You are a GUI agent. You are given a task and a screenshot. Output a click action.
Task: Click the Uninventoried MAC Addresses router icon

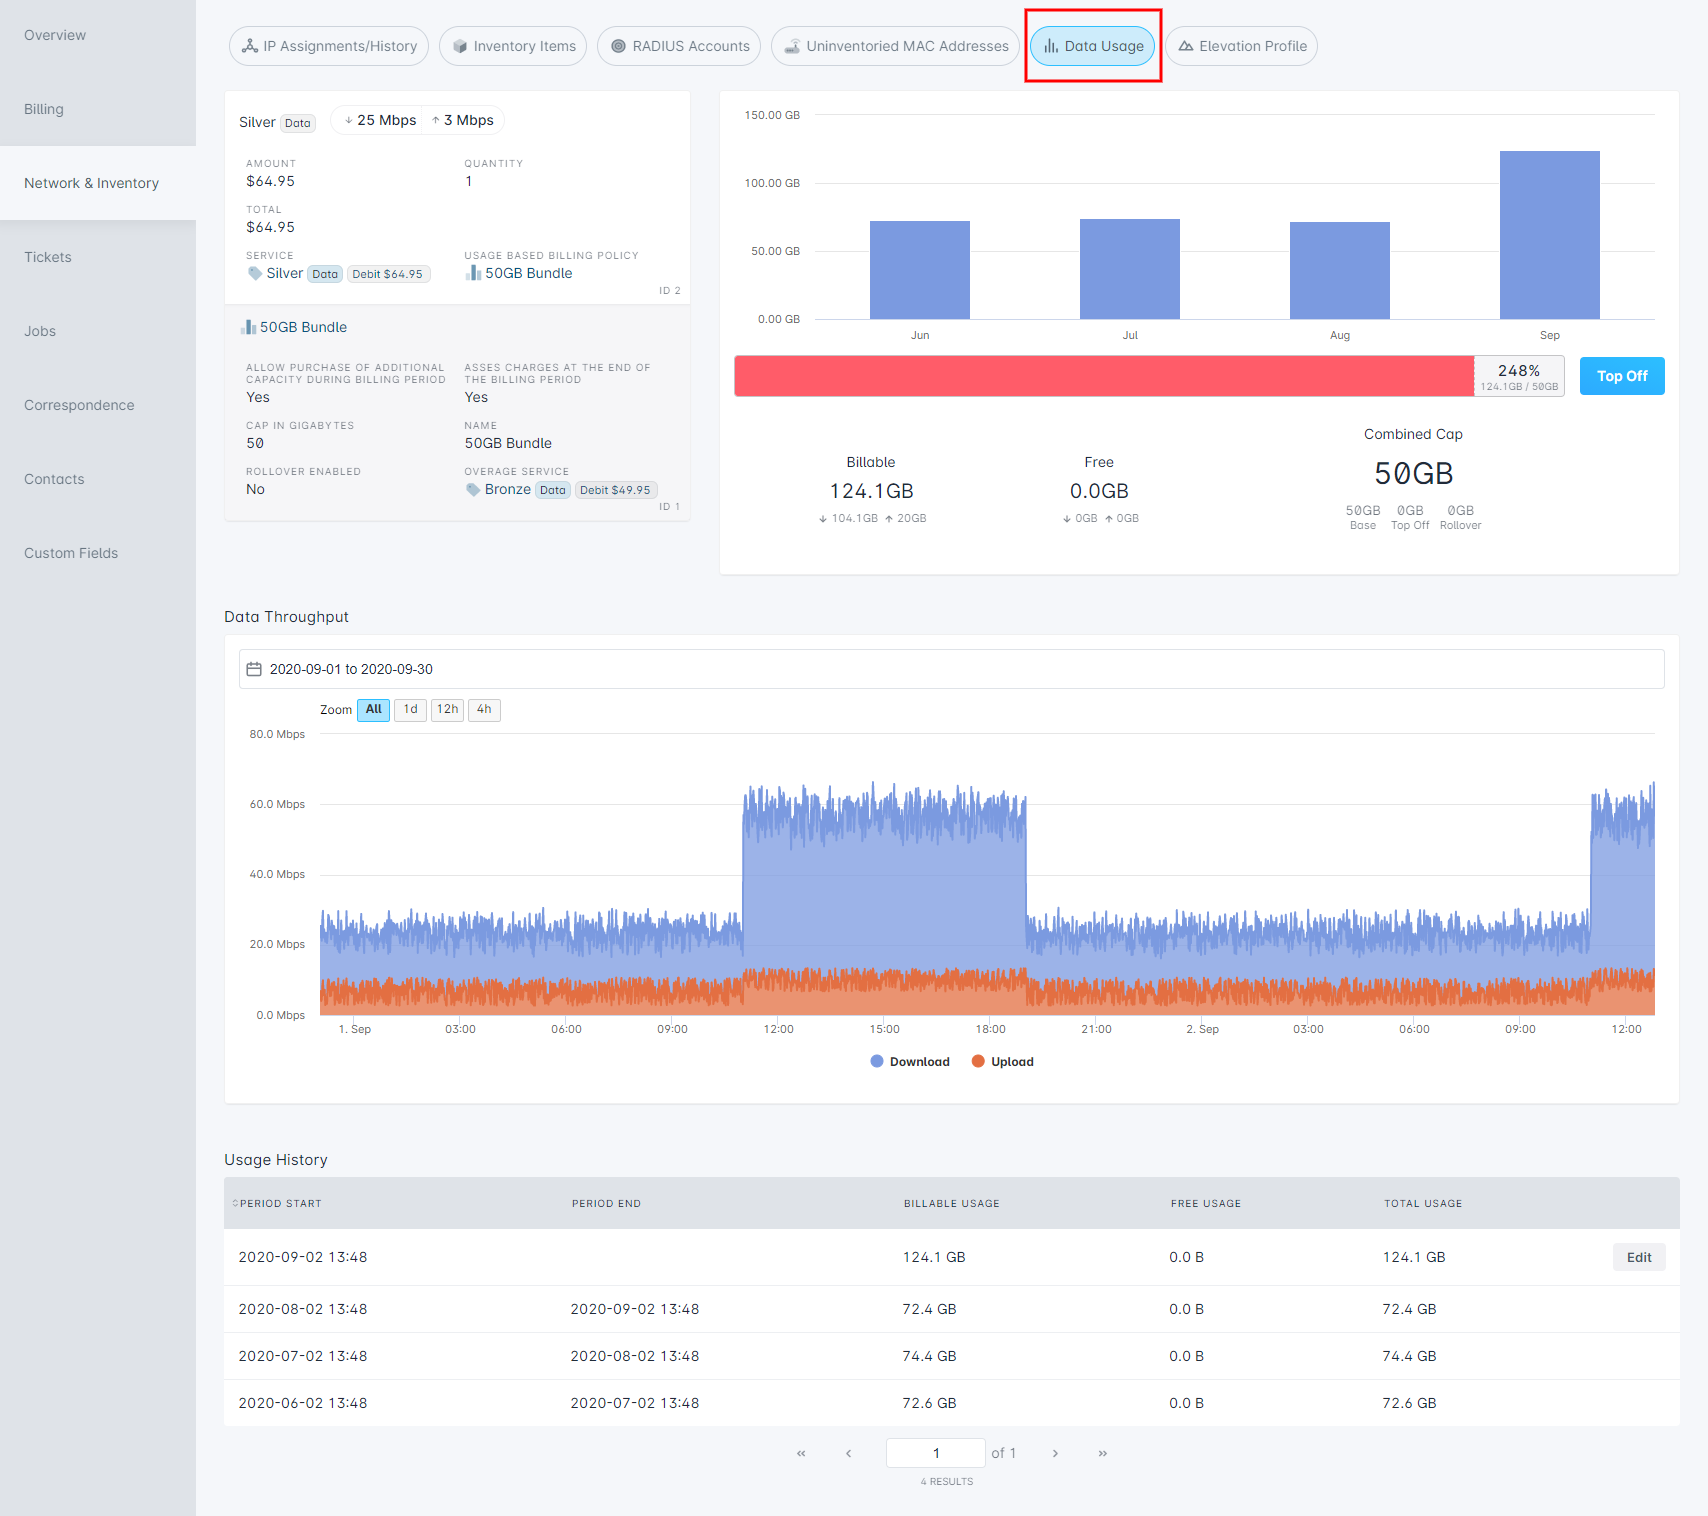[x=792, y=46]
